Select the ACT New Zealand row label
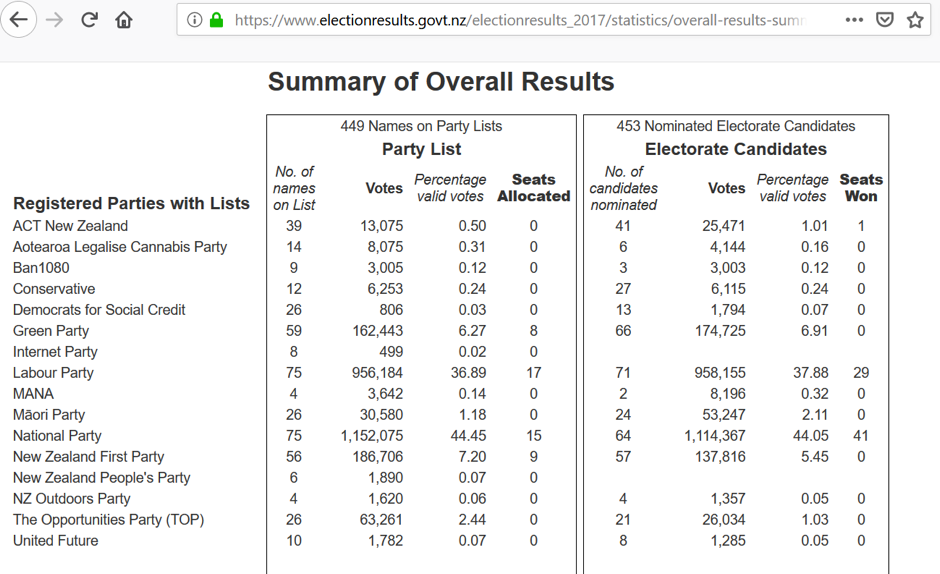 [70, 226]
